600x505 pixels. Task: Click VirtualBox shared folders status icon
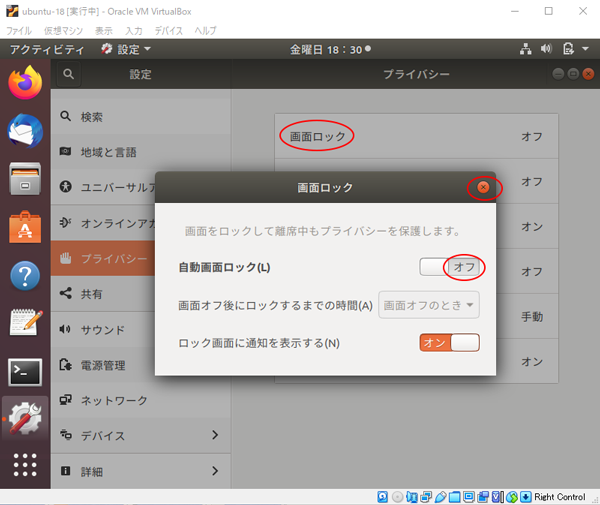tap(454, 497)
